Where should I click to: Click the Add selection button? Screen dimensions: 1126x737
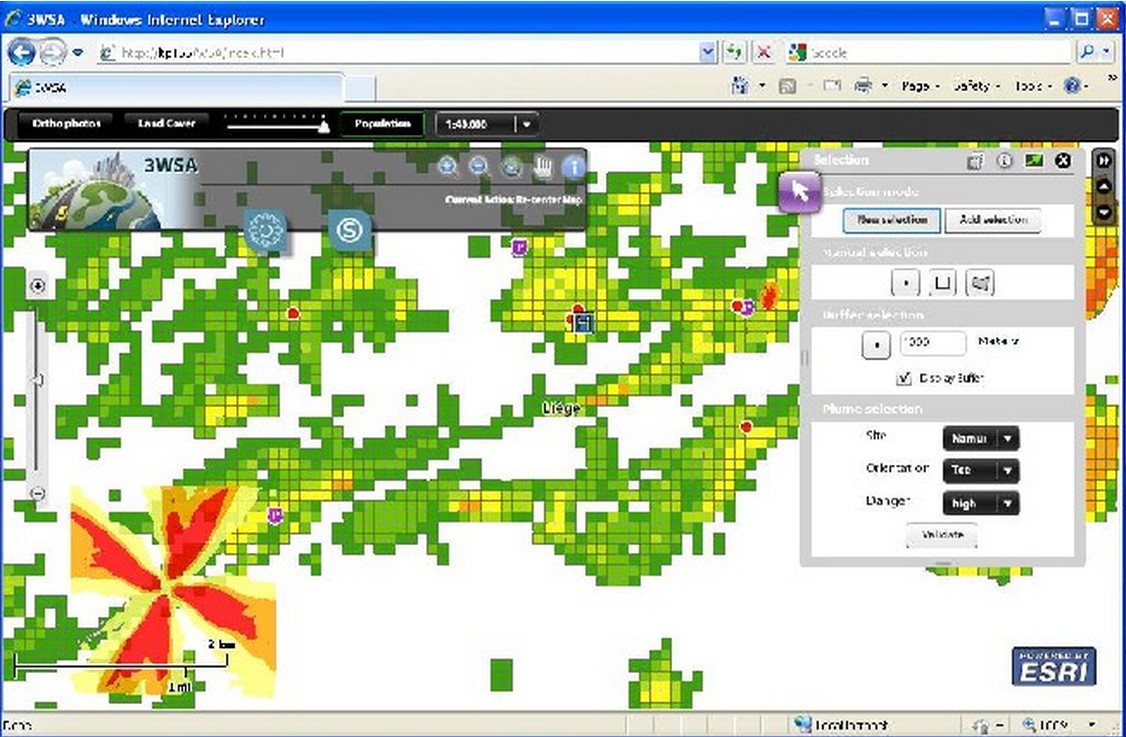point(992,220)
